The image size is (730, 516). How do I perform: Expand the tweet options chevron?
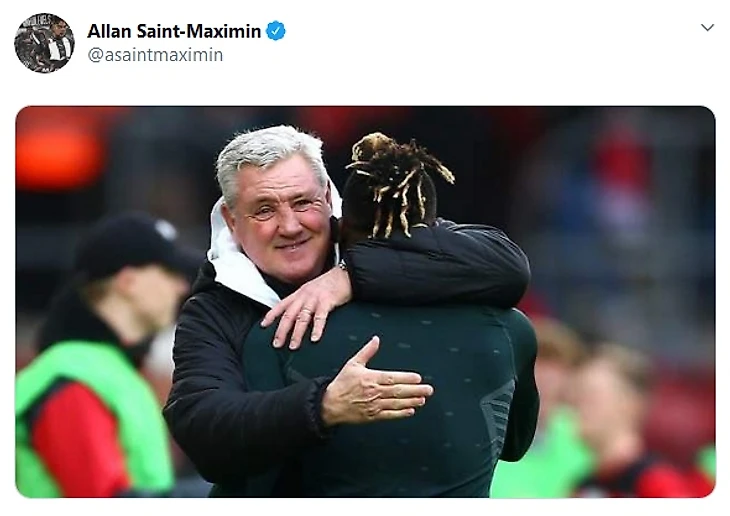tap(707, 28)
